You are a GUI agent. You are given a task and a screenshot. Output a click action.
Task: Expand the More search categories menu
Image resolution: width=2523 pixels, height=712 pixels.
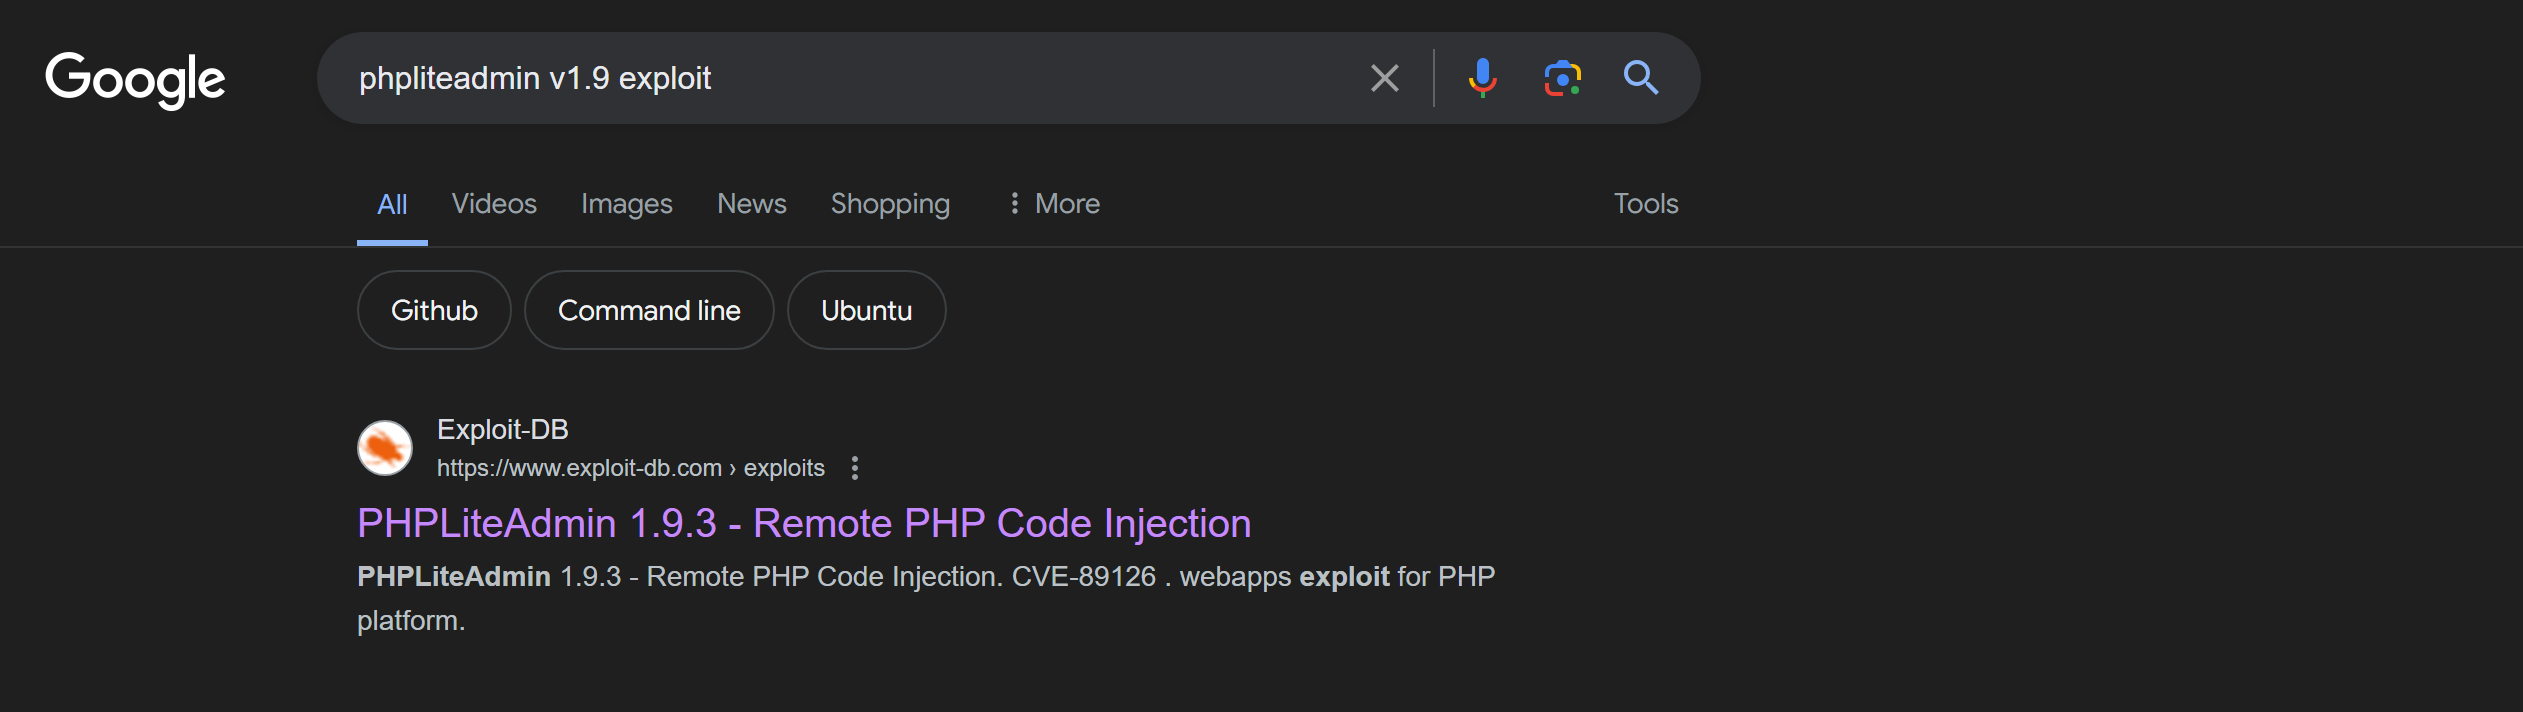(1054, 204)
